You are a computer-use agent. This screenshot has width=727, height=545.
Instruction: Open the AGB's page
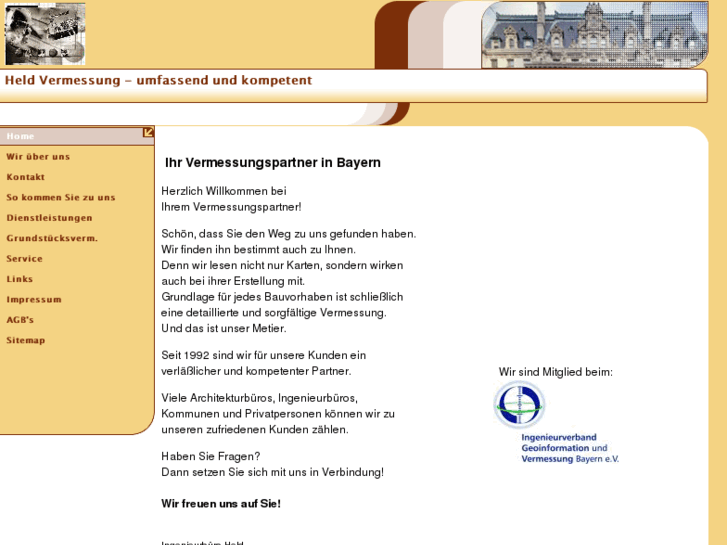click(20, 320)
